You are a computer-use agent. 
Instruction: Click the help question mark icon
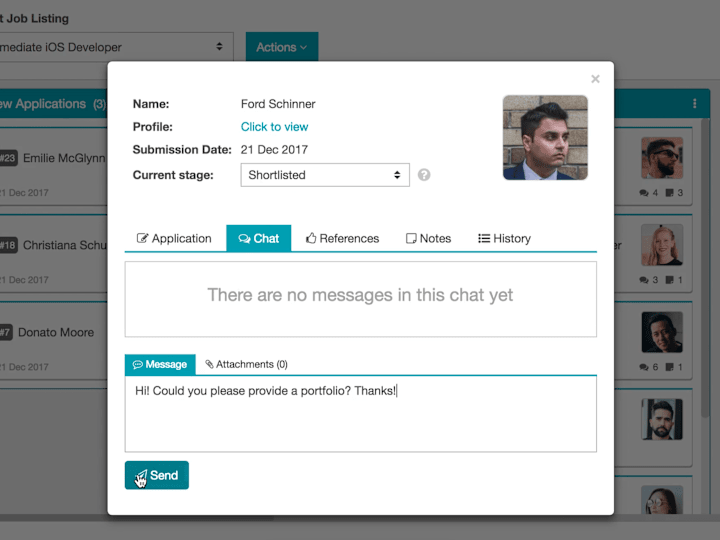424,175
